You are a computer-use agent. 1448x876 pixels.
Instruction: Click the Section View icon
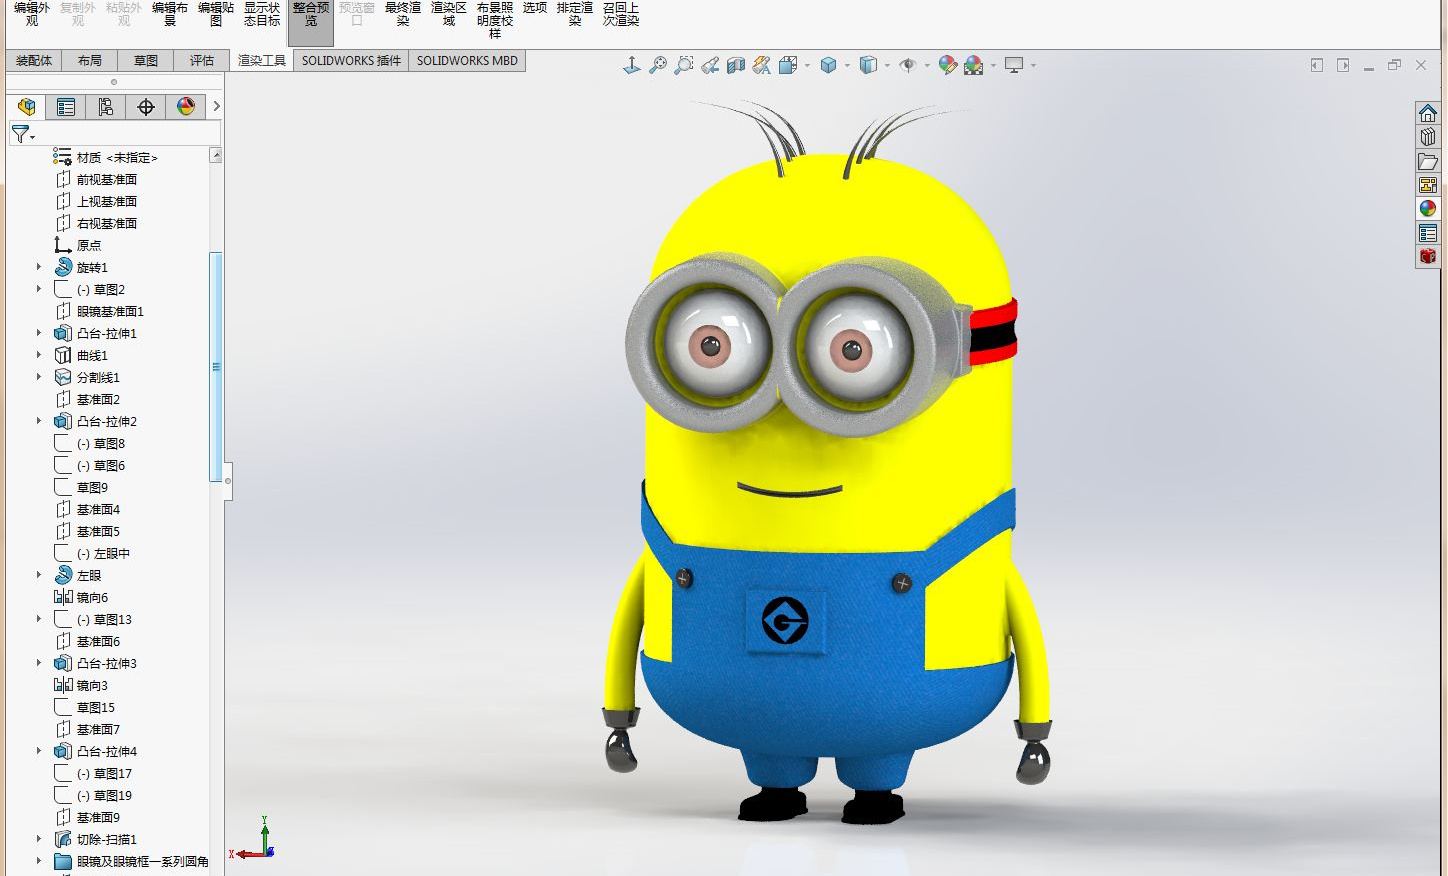coord(736,65)
